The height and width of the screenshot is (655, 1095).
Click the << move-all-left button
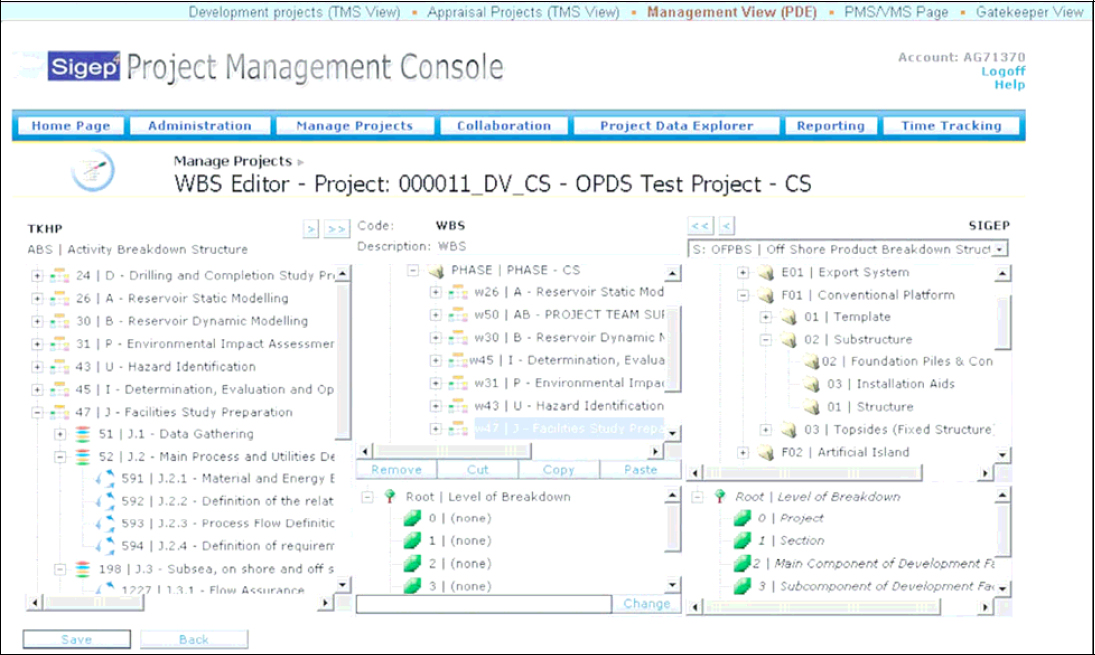(700, 226)
